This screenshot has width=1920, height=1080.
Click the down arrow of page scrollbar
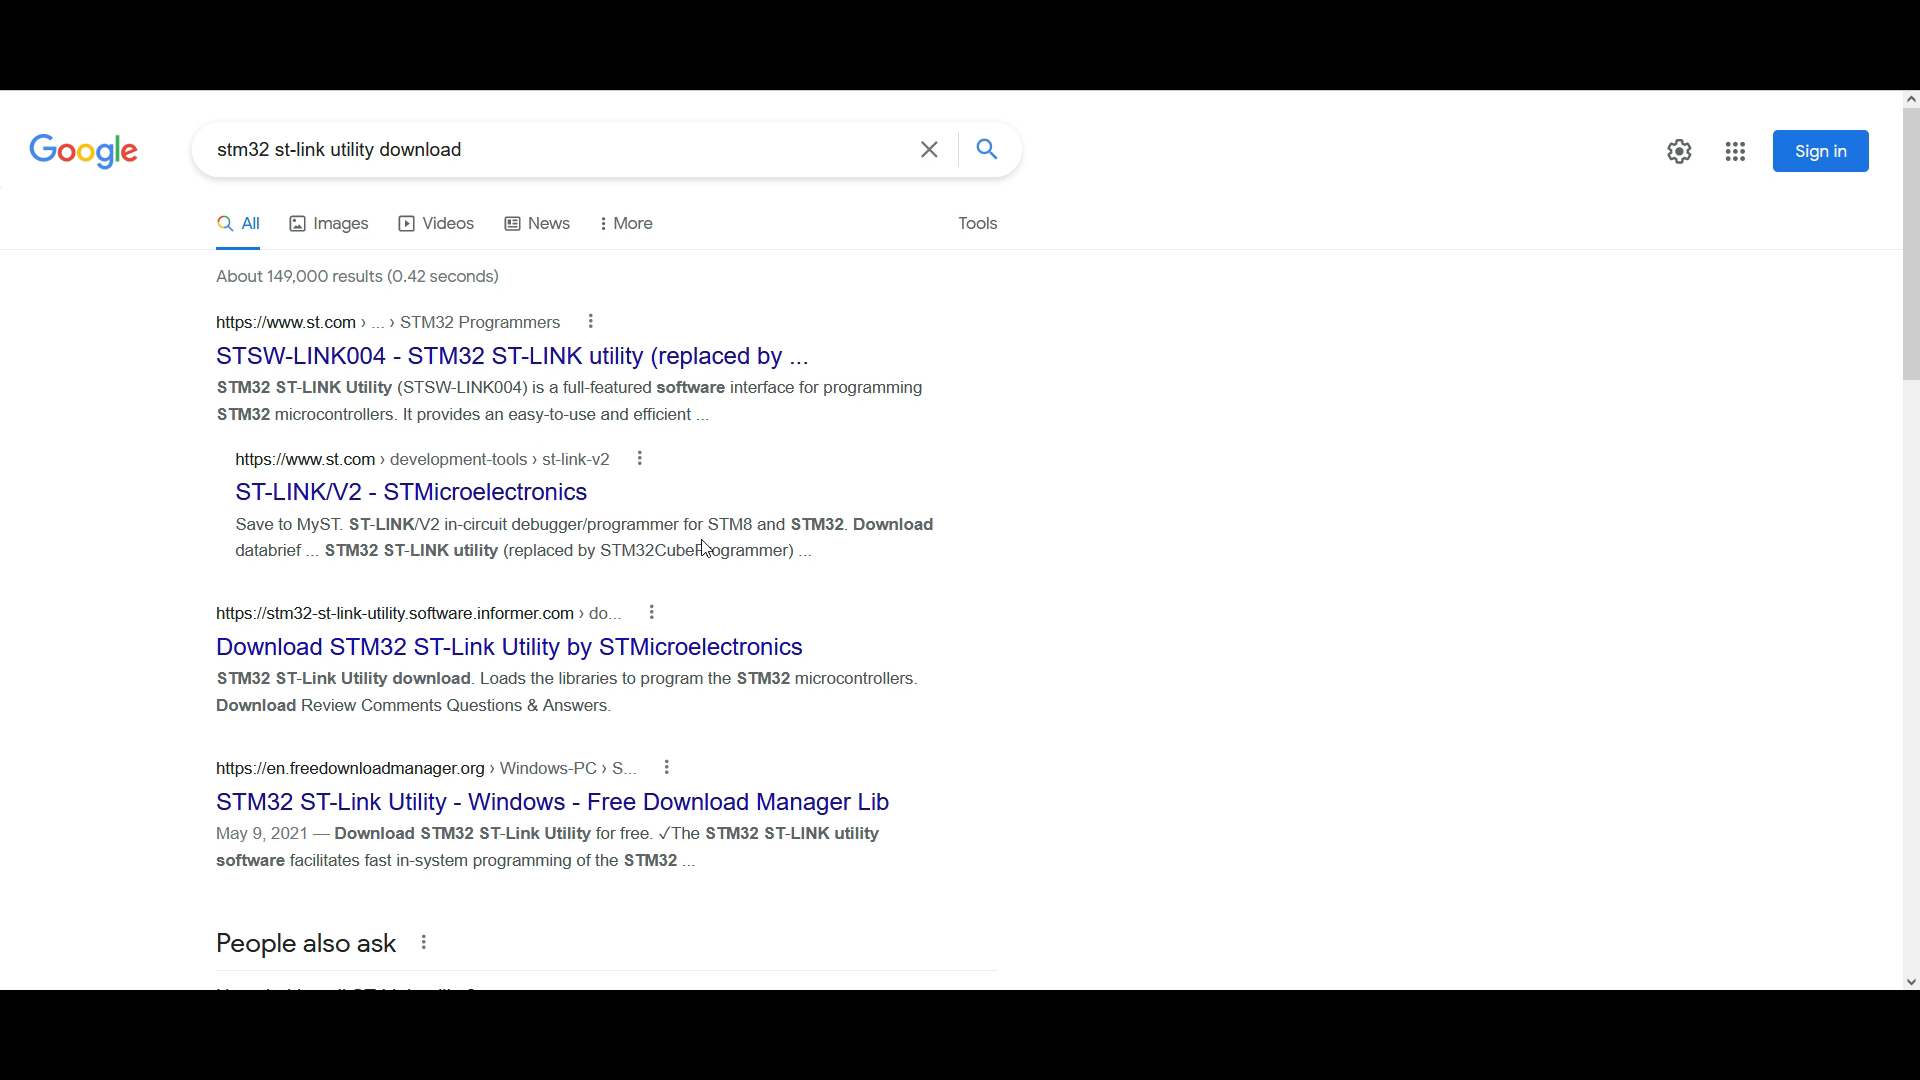point(1911,982)
